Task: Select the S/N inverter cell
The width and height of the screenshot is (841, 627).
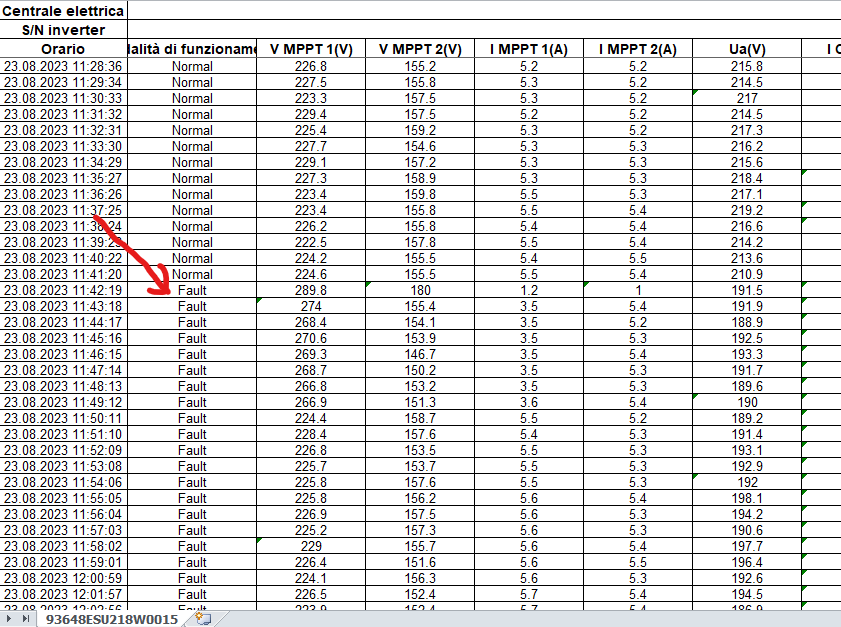Action: 63,30
